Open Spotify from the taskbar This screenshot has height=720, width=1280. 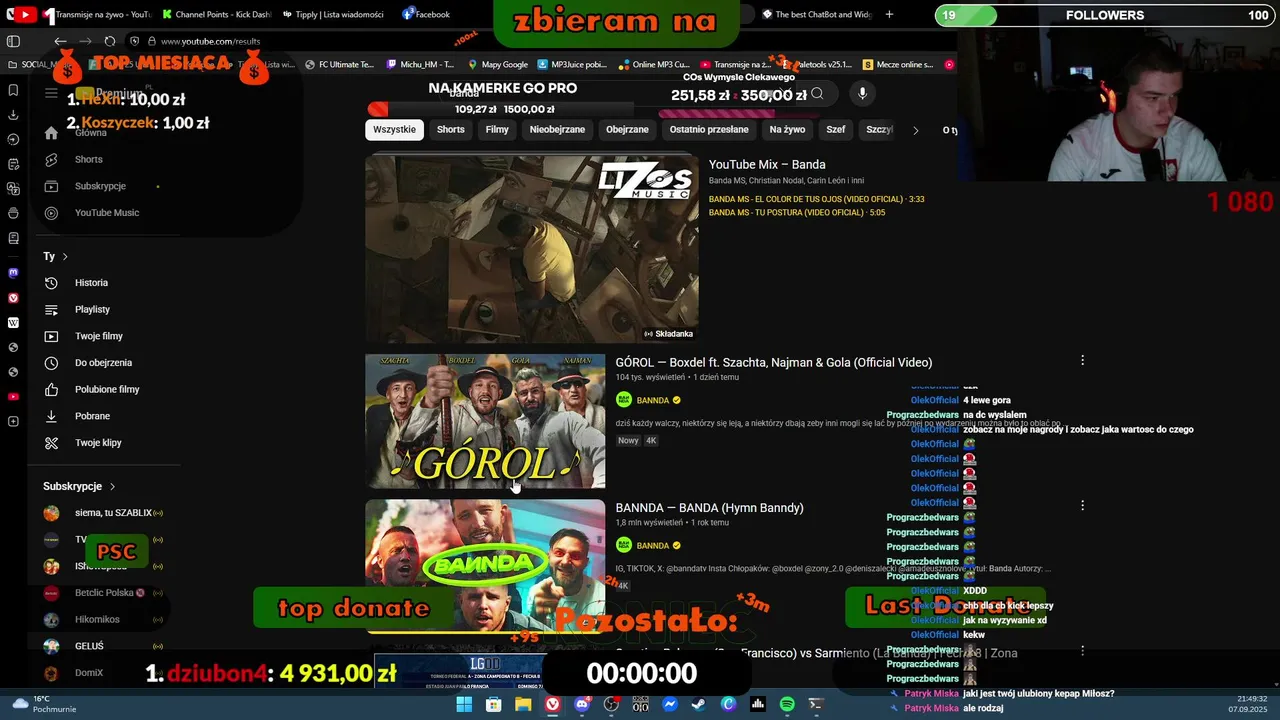[x=787, y=704]
